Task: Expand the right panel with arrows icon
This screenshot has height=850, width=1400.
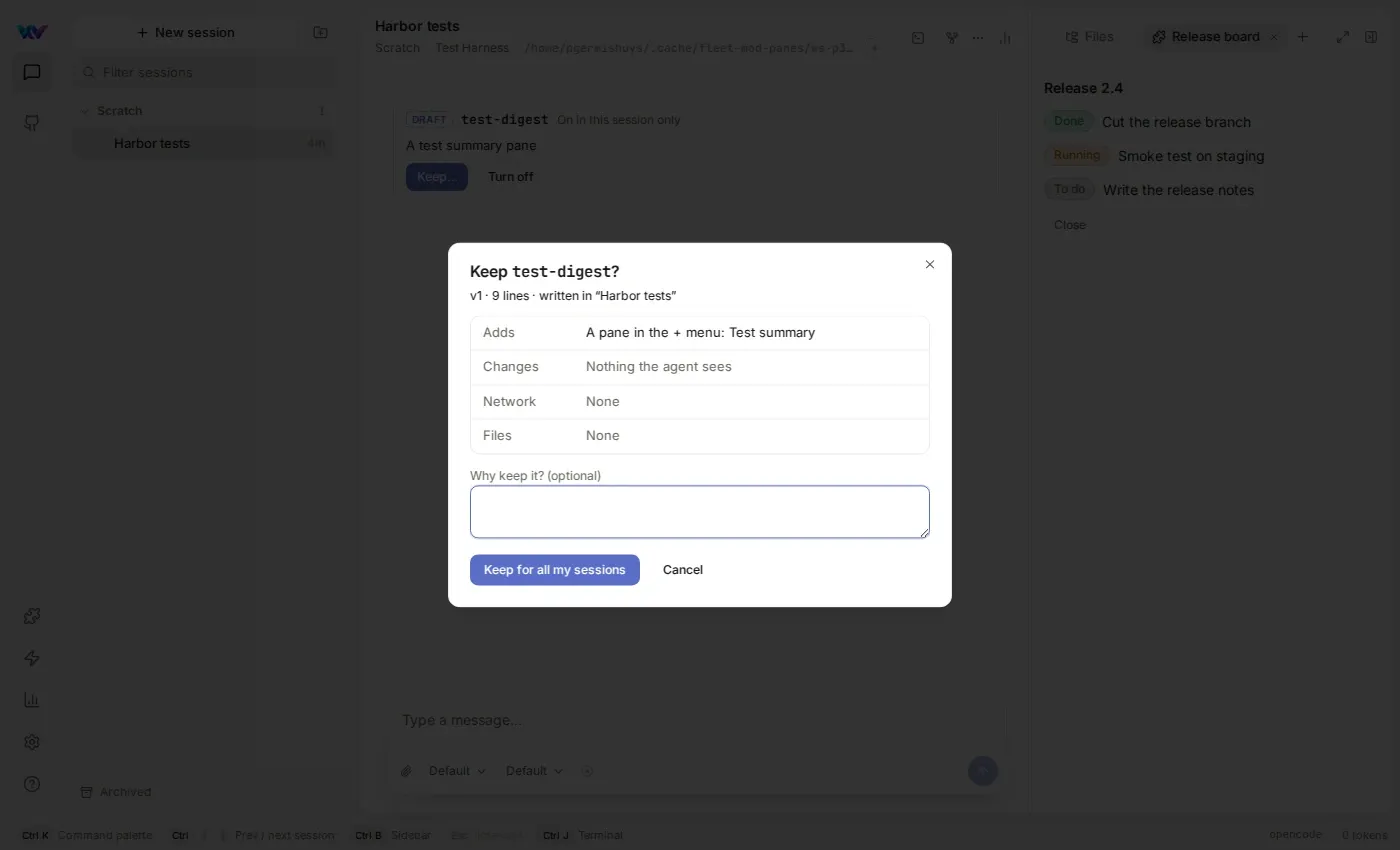Action: pyautogui.click(x=1343, y=37)
